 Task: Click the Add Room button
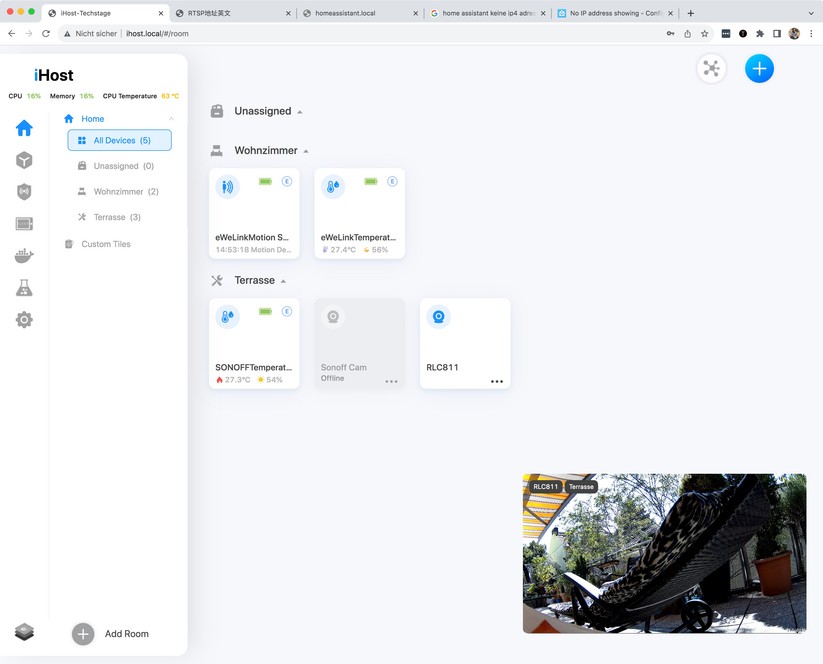click(x=107, y=633)
